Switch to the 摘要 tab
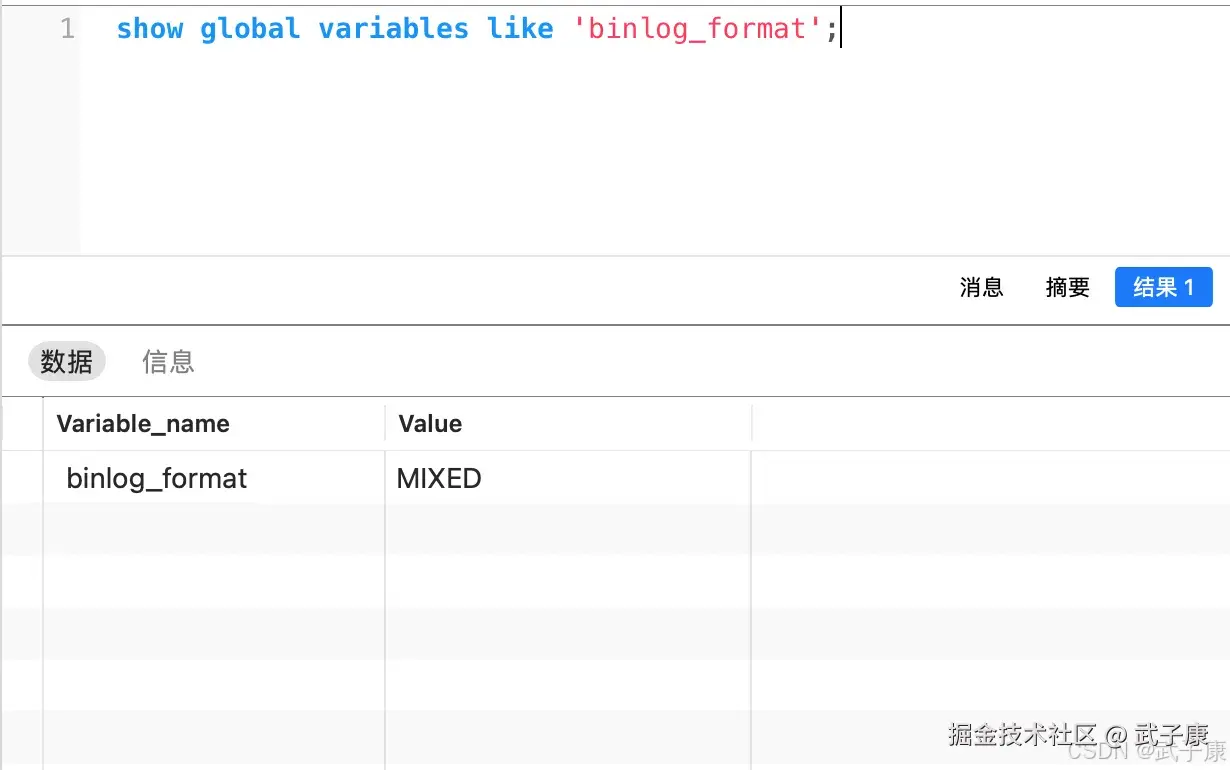The width and height of the screenshot is (1230, 770). pyautogui.click(x=1067, y=288)
